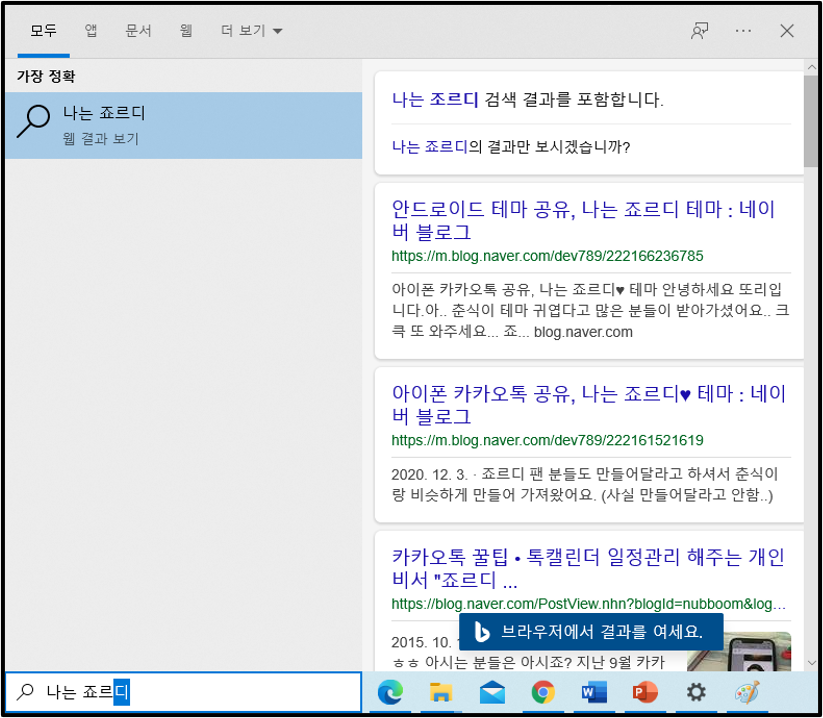Click the 나는 죠르디 검색 결과 link
The width and height of the screenshot is (823, 718).
pos(435,99)
